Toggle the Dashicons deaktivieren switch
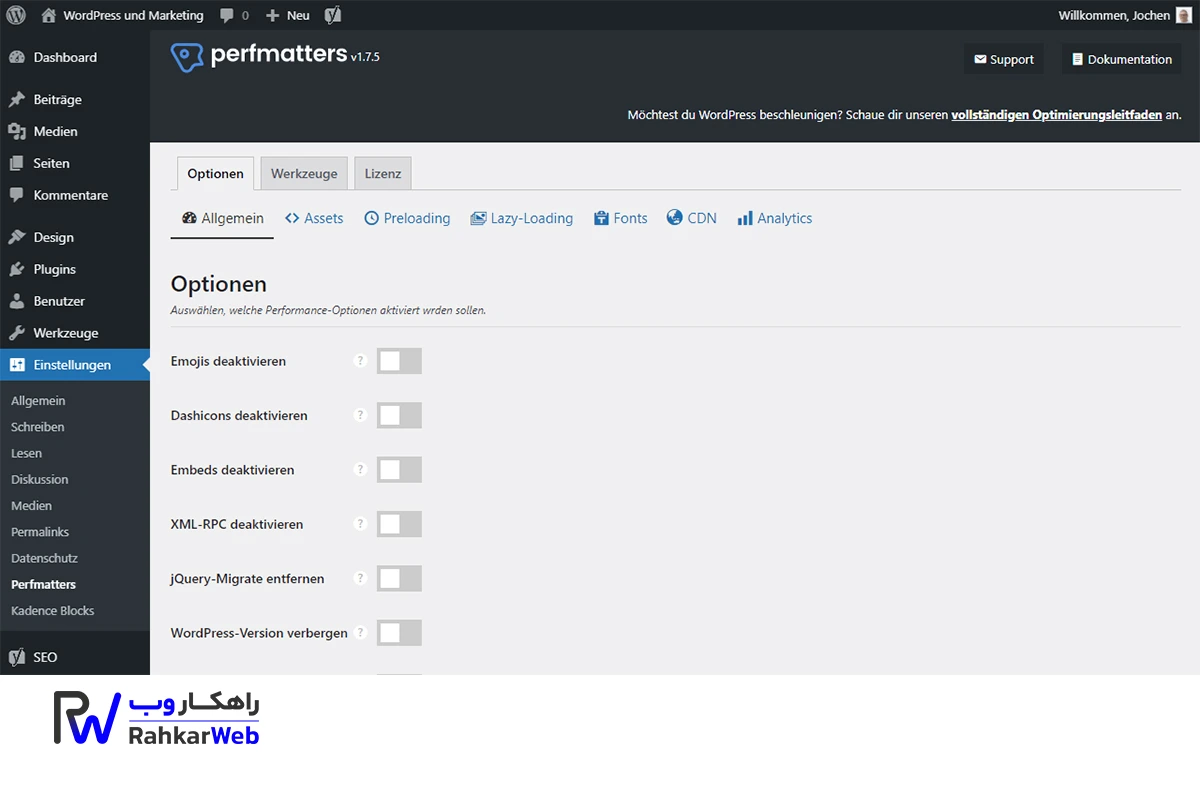The image size is (1200, 800). coord(399,415)
